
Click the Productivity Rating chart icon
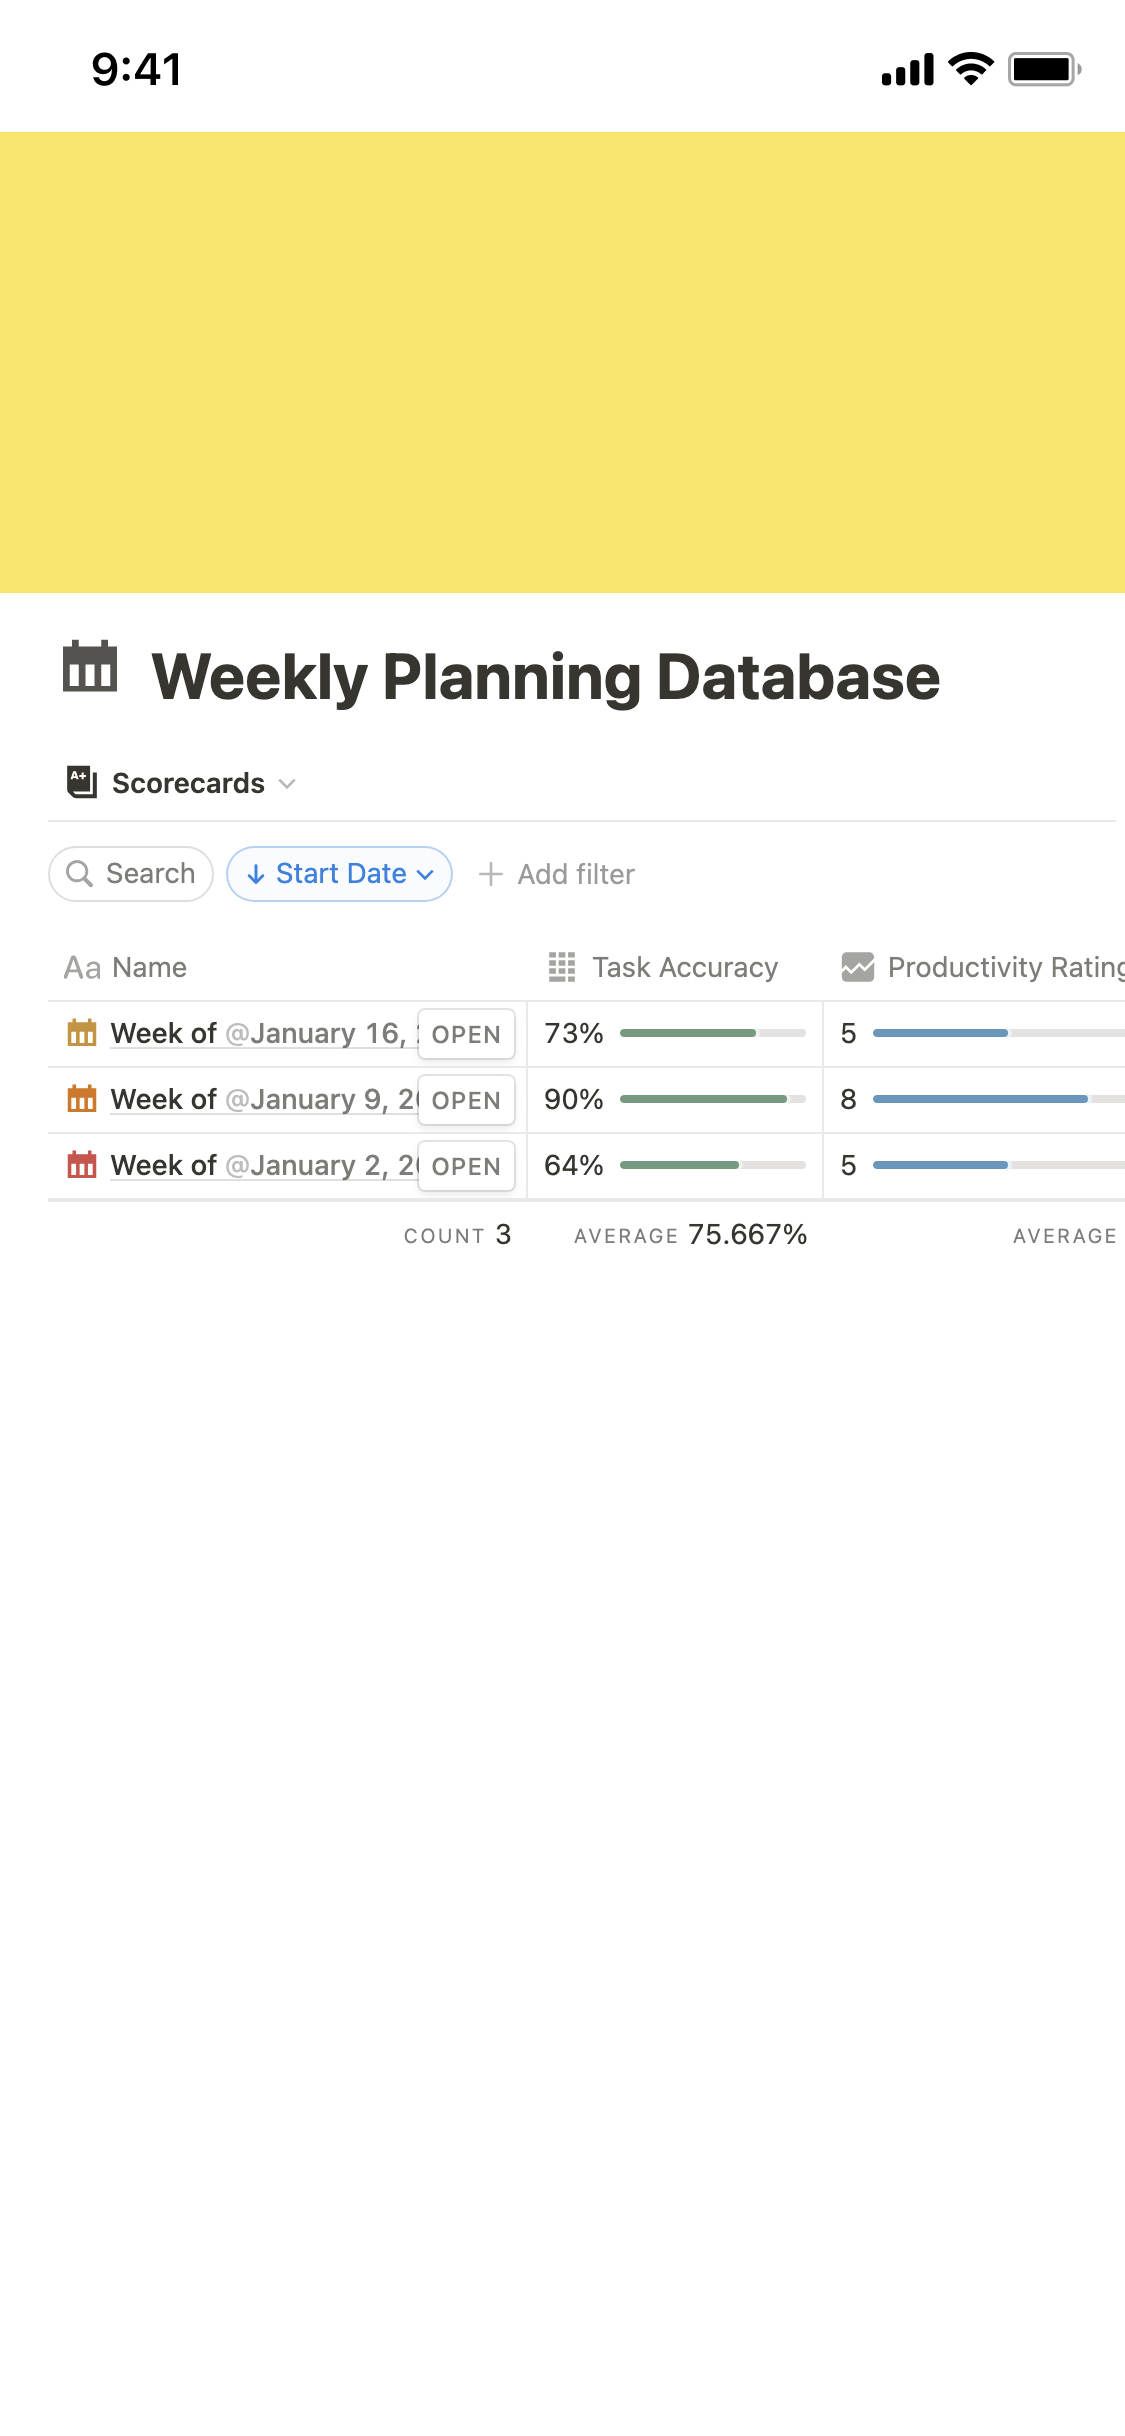pyautogui.click(x=858, y=967)
